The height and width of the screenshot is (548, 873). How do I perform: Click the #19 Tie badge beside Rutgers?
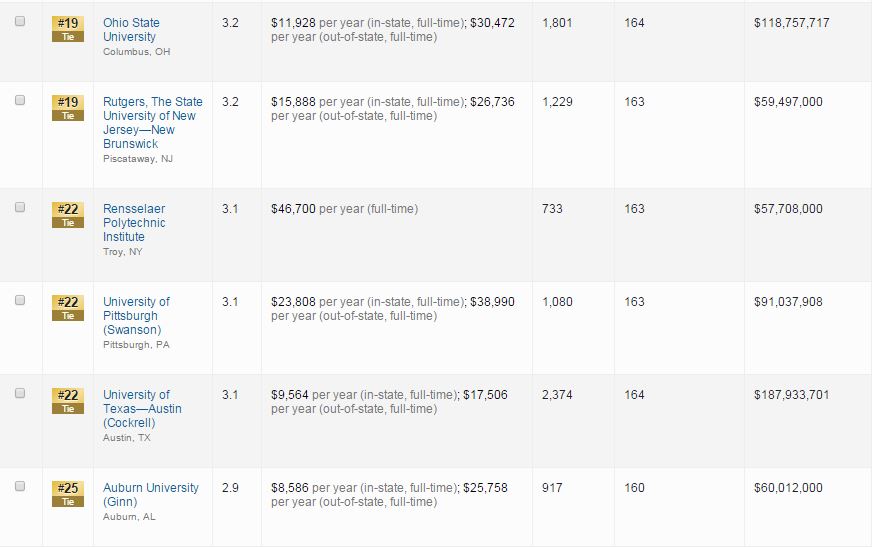[x=68, y=108]
